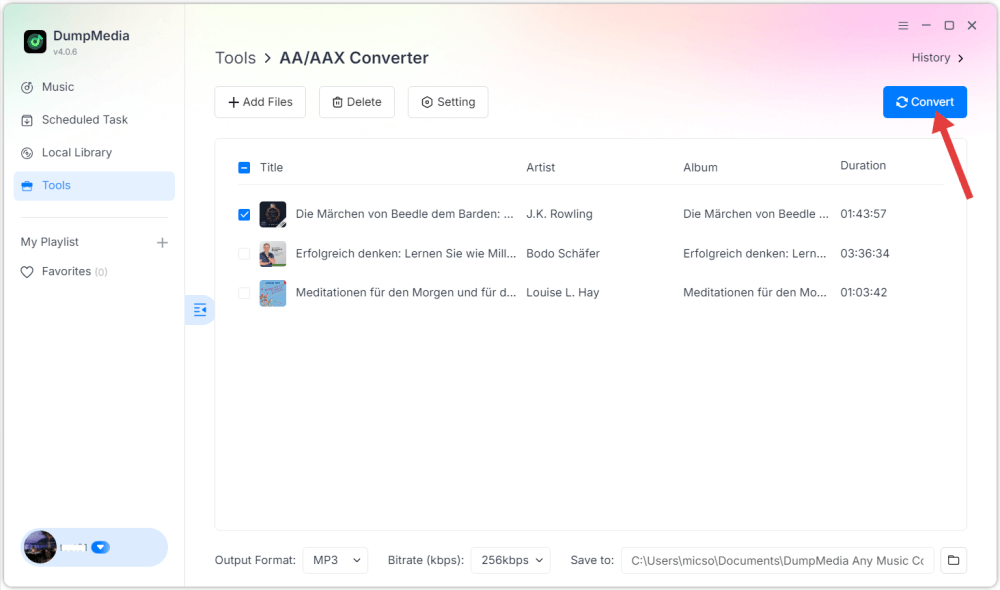Click Add Files to import audiobooks
This screenshot has height=590, width=1000.
click(260, 101)
